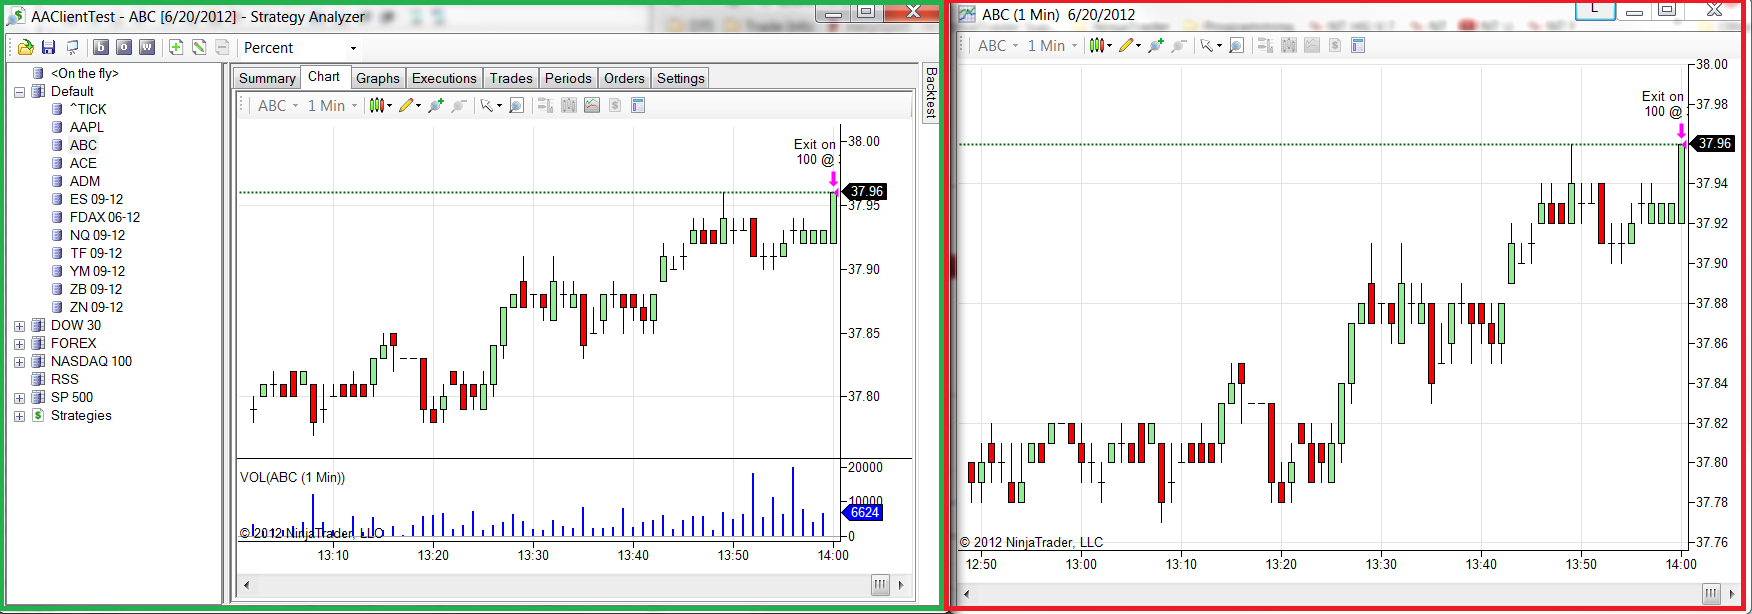1752x614 pixels.
Task: Select ABC in the instrument tree
Action: click(x=83, y=145)
